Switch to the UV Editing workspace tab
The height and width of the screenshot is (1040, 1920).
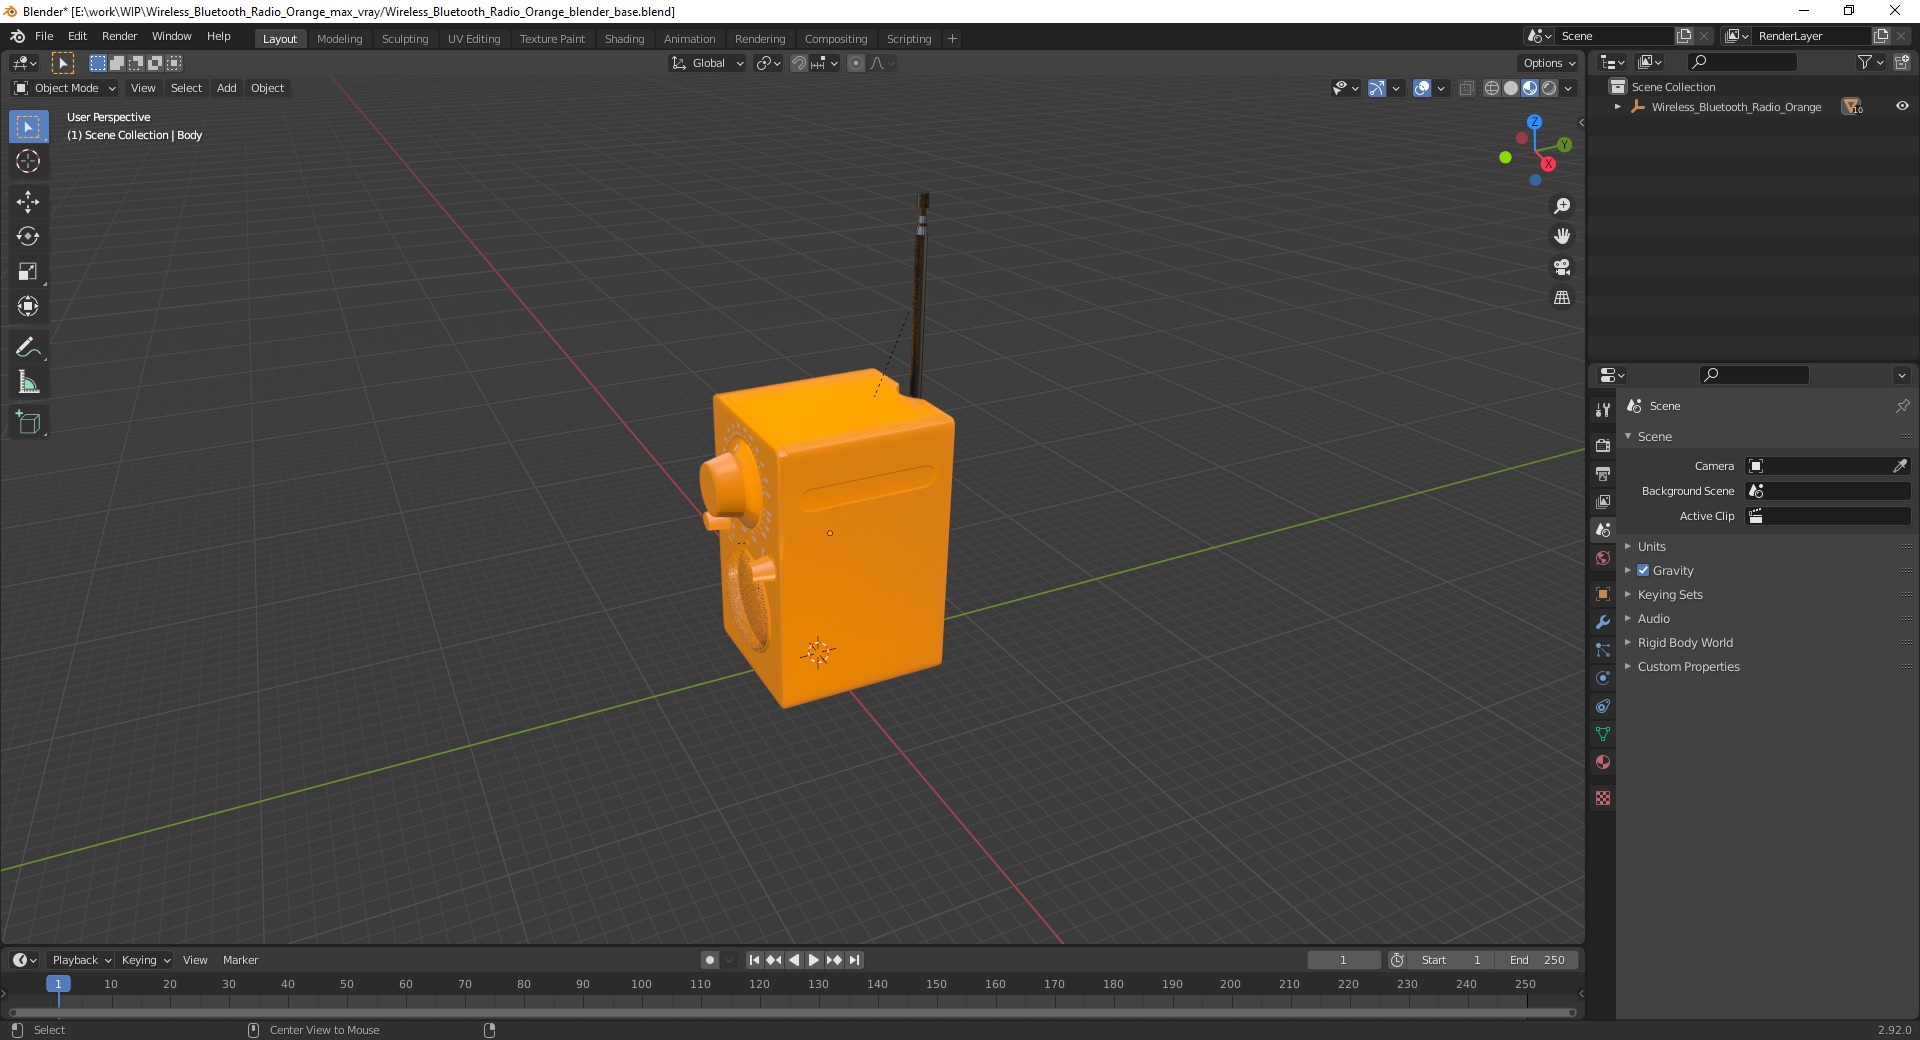[x=474, y=39]
